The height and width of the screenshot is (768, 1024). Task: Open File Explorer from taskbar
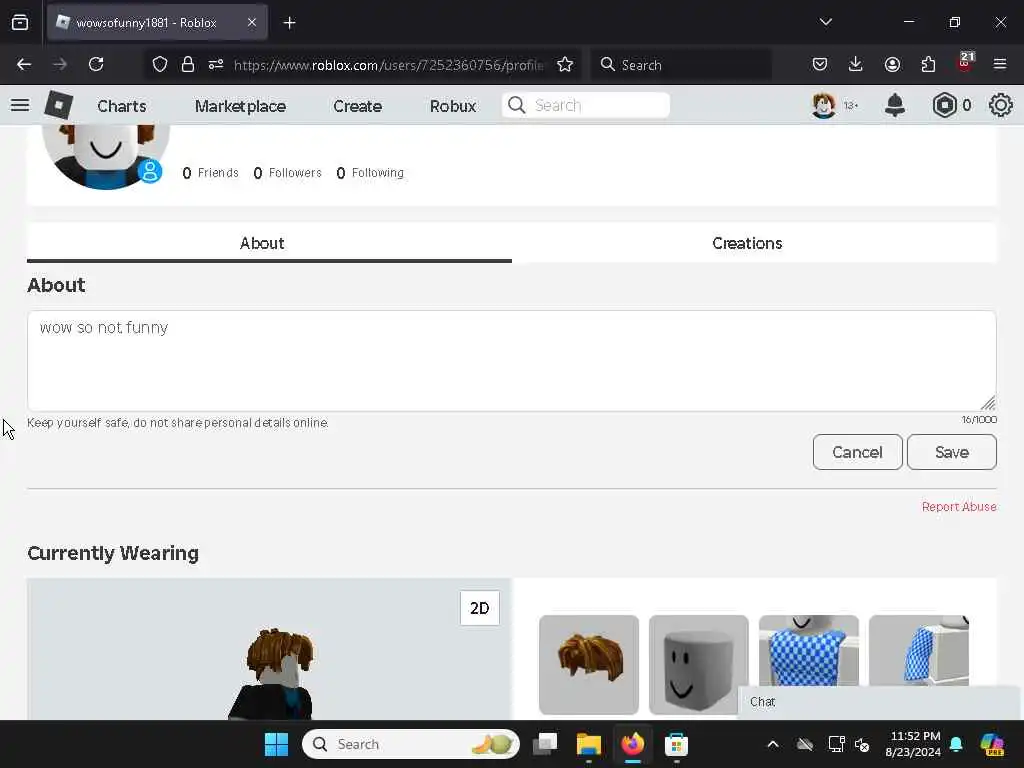point(588,744)
